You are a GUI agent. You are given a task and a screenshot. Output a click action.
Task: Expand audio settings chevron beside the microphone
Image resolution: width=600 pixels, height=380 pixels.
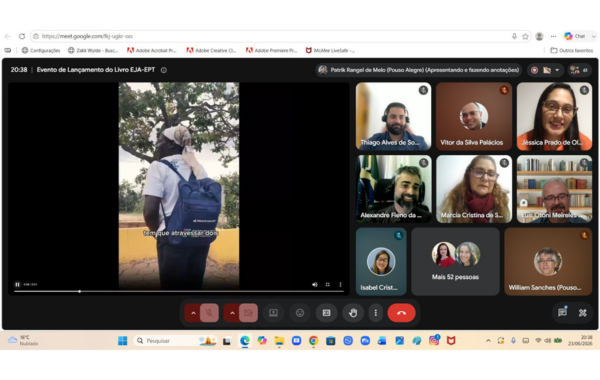pos(193,313)
